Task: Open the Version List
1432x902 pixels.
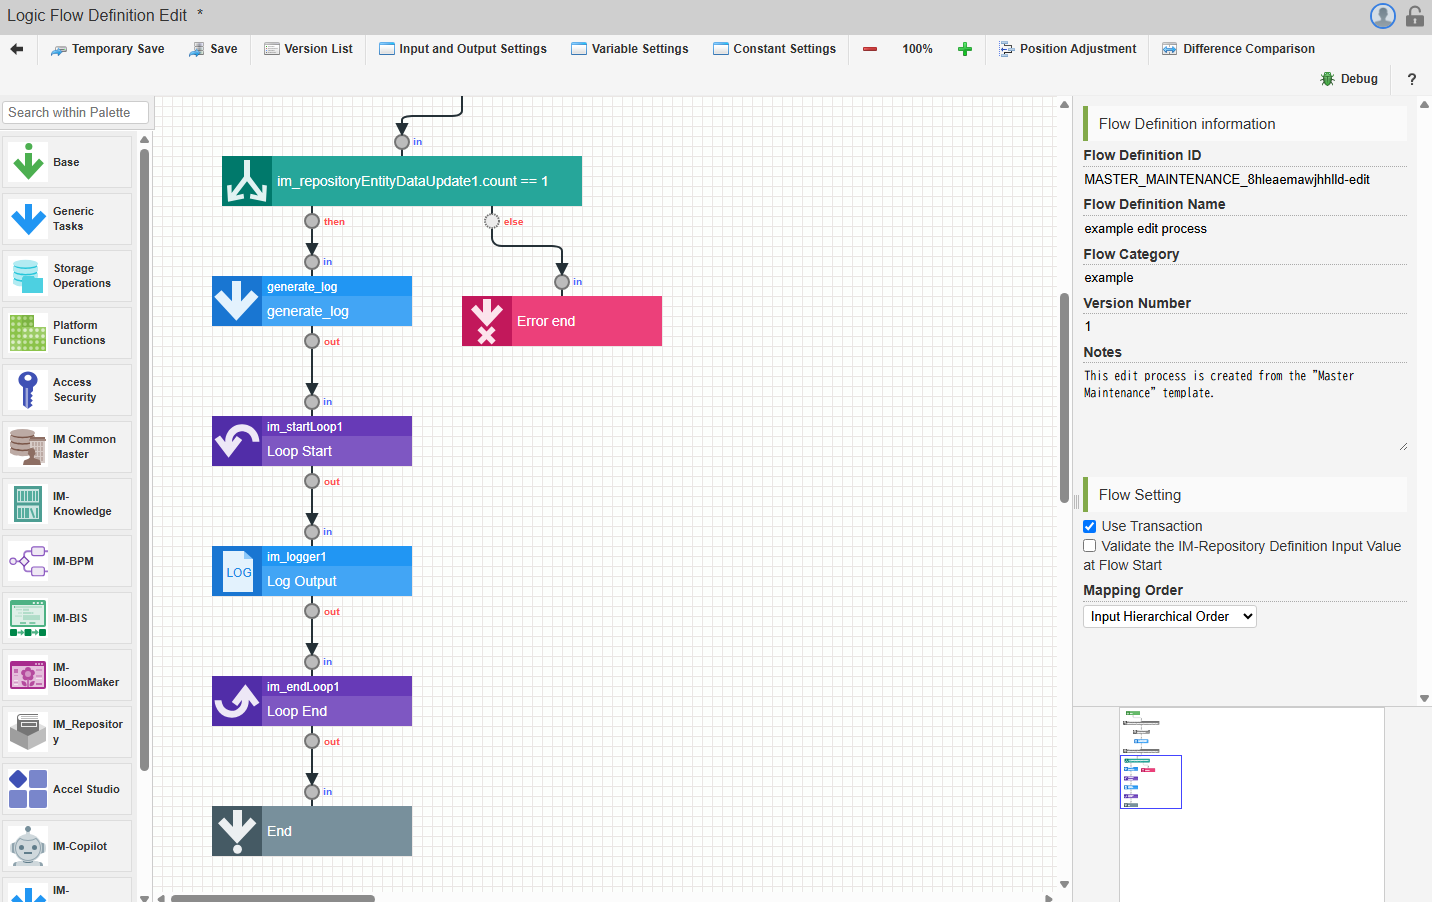Action: tap(308, 49)
